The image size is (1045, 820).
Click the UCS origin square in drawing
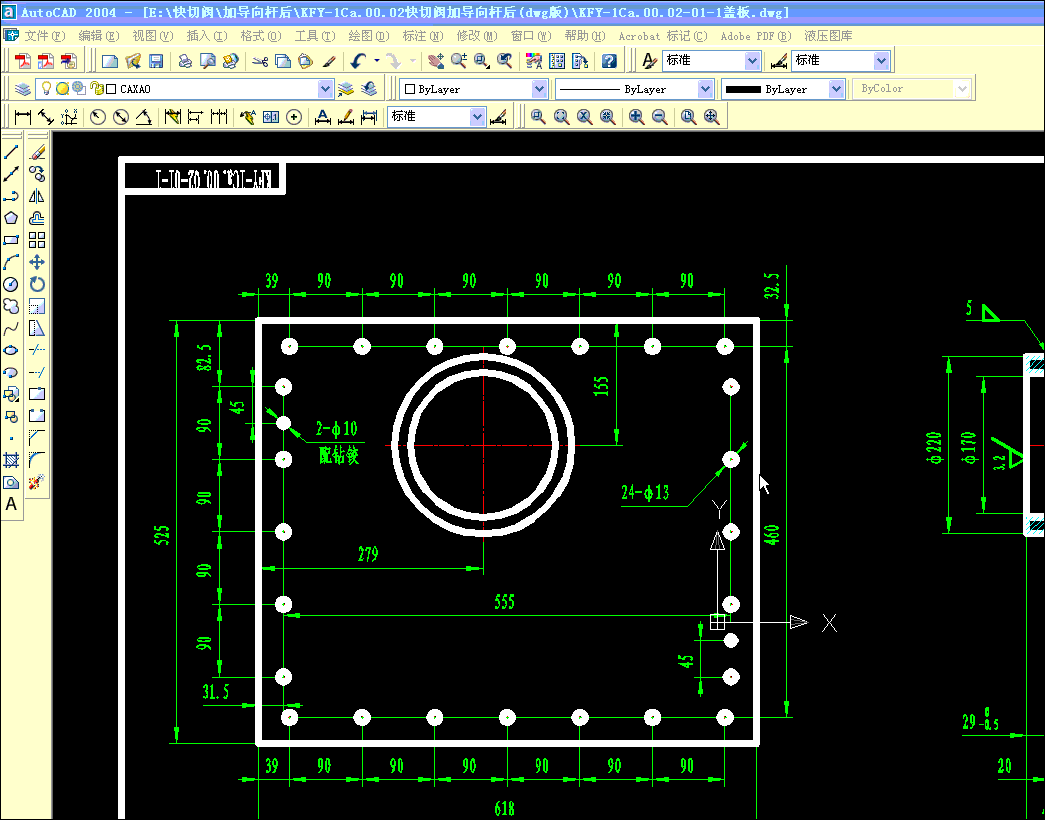tap(717, 622)
